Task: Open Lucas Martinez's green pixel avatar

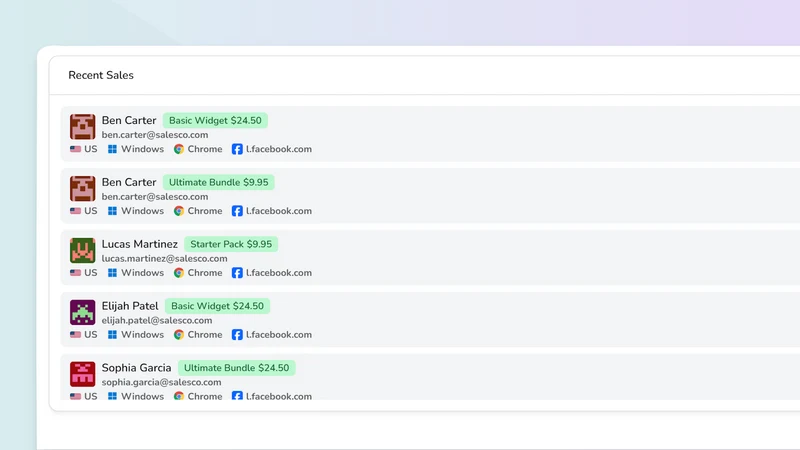Action: [83, 251]
